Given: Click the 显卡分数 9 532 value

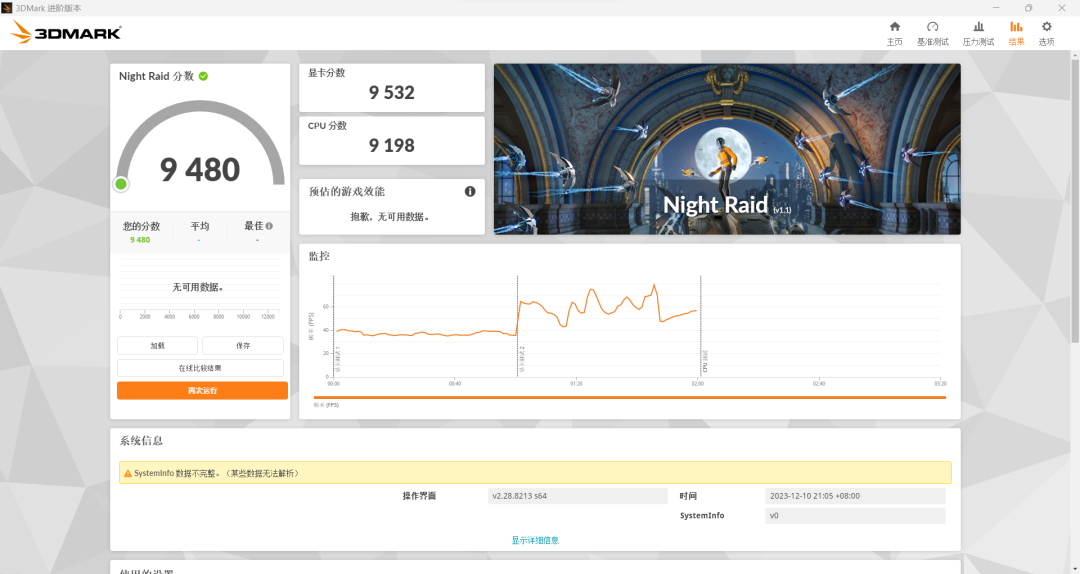Looking at the screenshot, I should tap(391, 92).
